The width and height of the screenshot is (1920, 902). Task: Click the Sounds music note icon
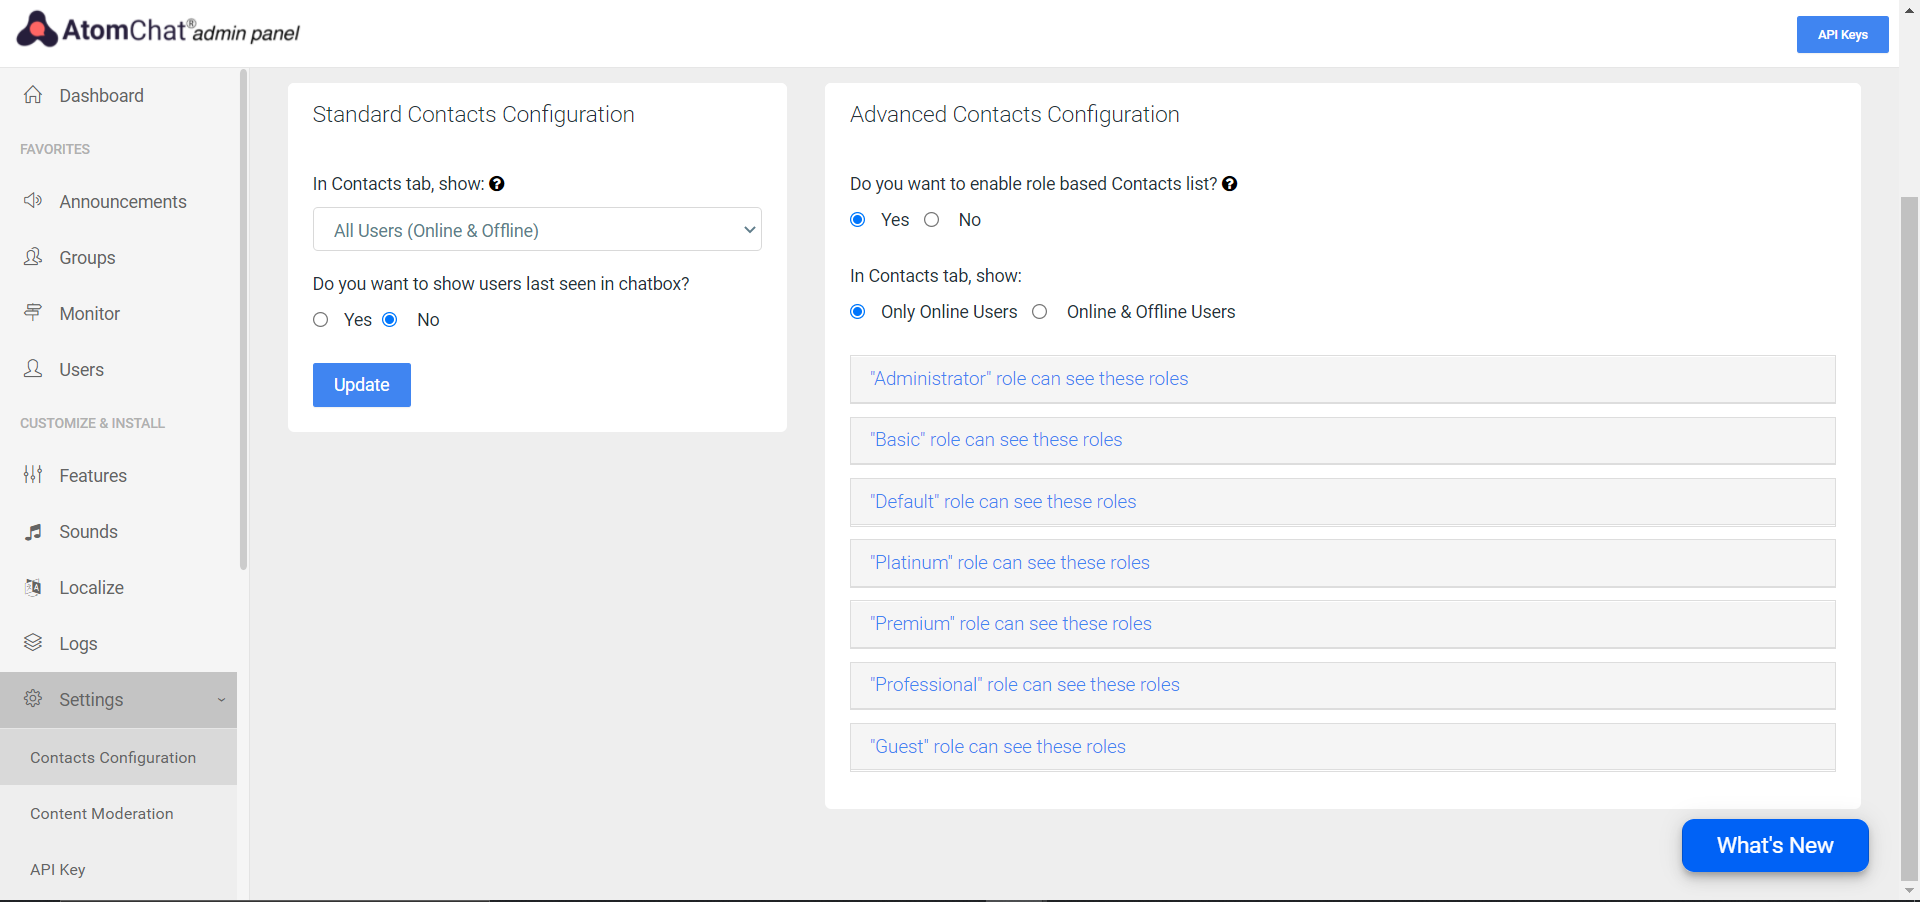(x=33, y=531)
